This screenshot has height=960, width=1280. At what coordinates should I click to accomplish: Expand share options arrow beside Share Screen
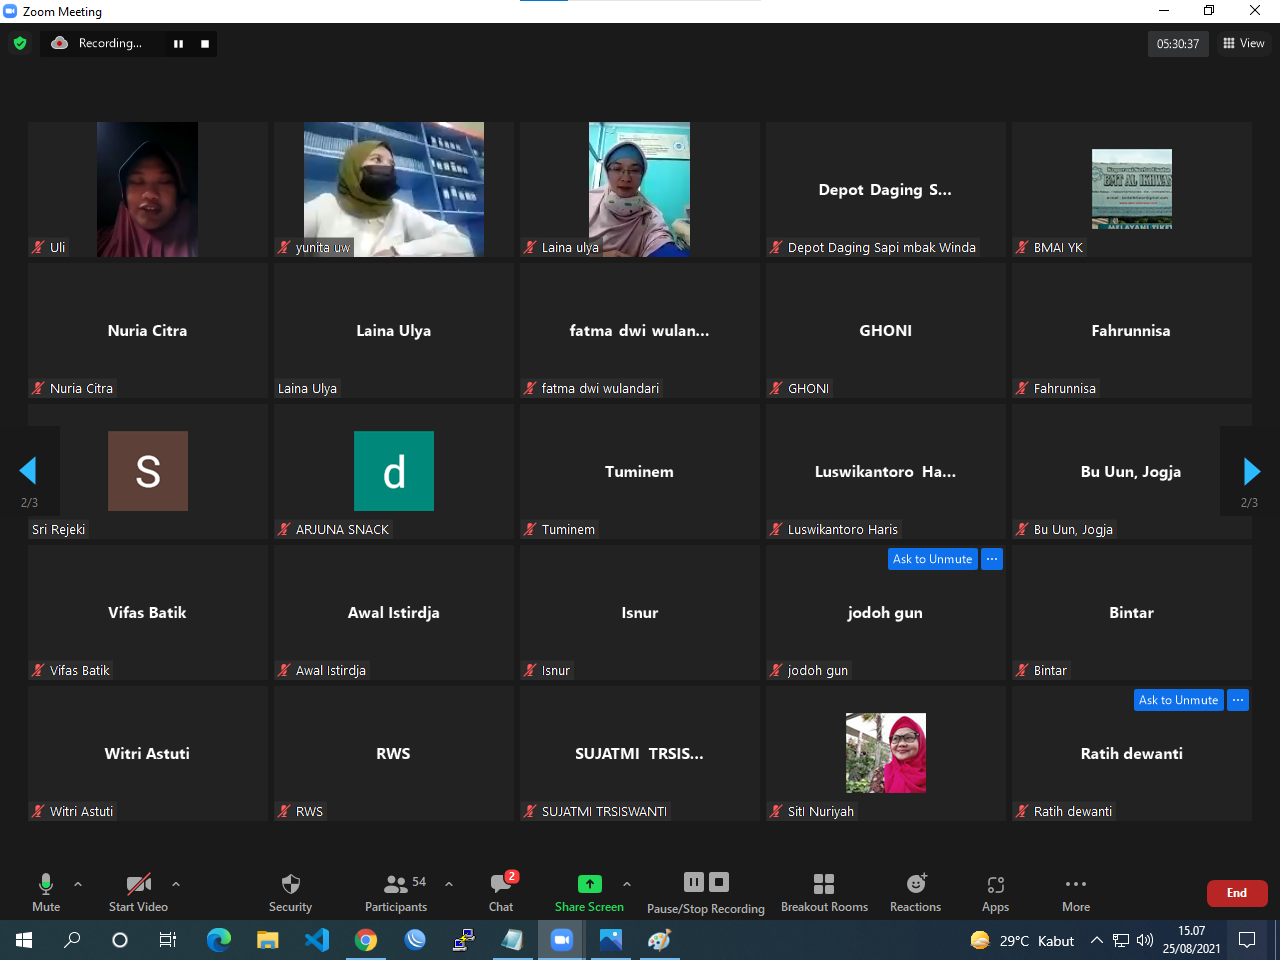[x=627, y=884]
